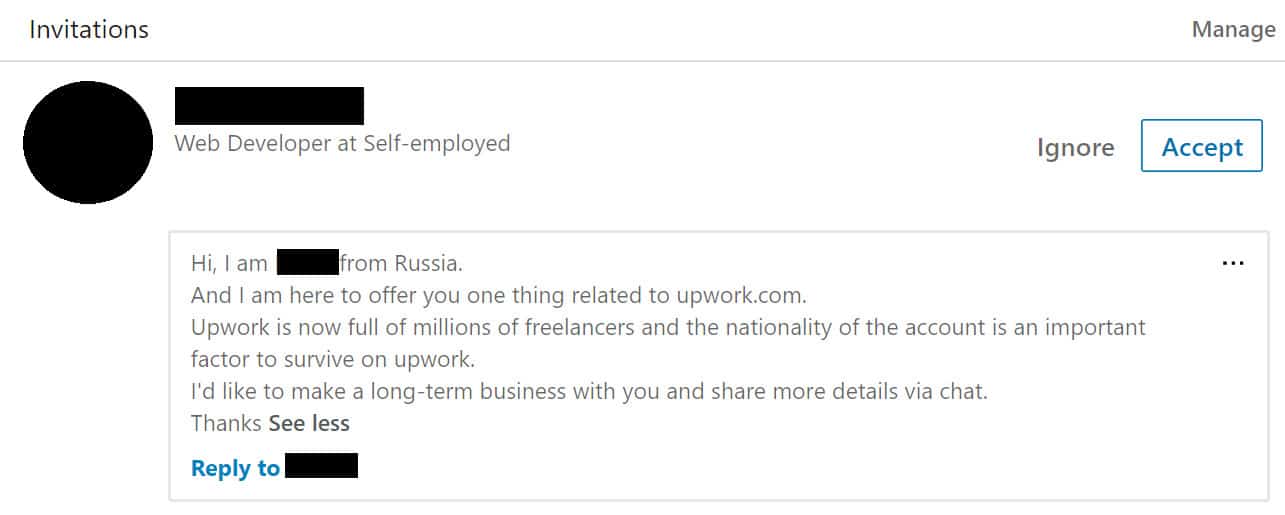Ignore the connection invitation

click(x=1075, y=148)
